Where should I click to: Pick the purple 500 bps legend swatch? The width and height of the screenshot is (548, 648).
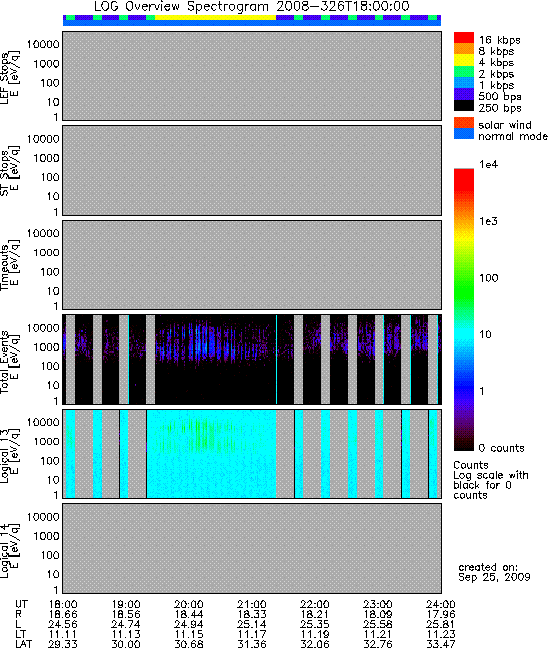464,94
